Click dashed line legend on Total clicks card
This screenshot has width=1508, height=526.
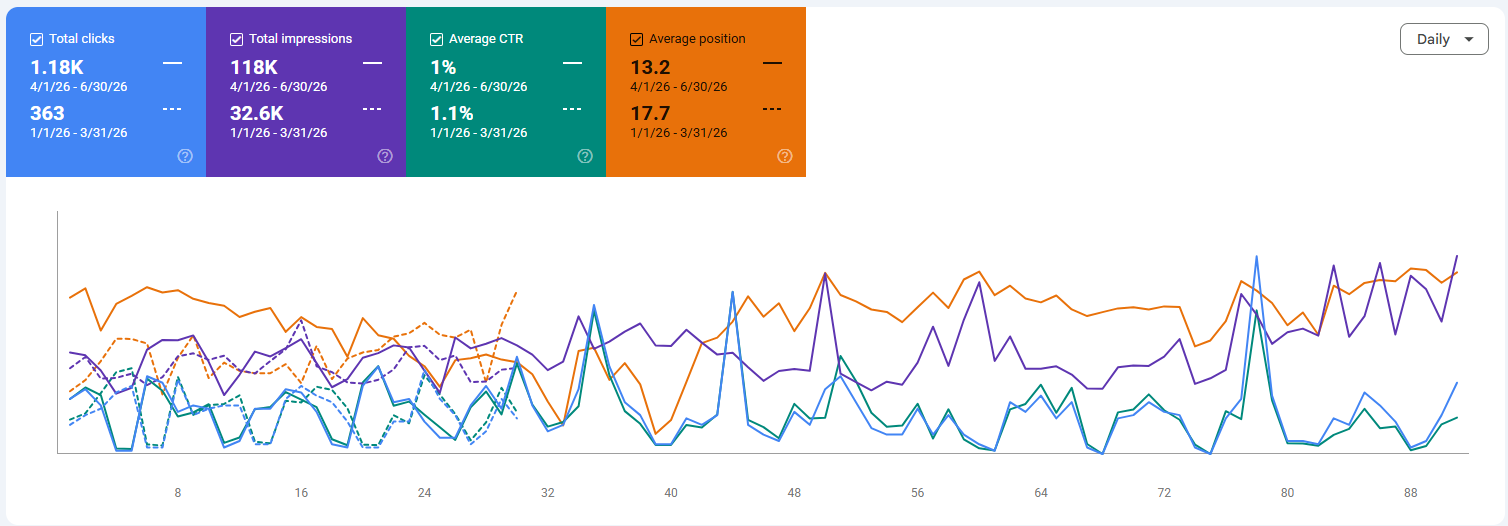click(172, 109)
